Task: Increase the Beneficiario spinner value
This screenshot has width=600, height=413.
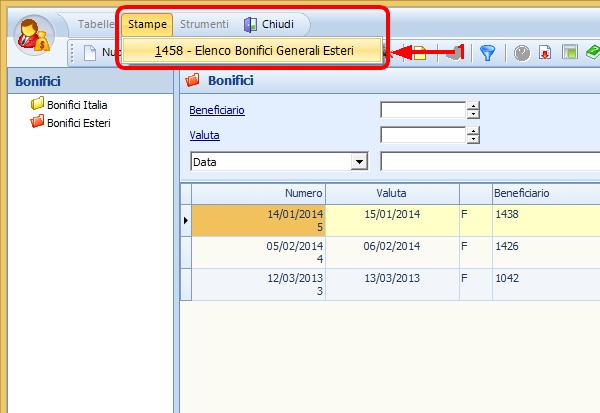Action: (474, 105)
